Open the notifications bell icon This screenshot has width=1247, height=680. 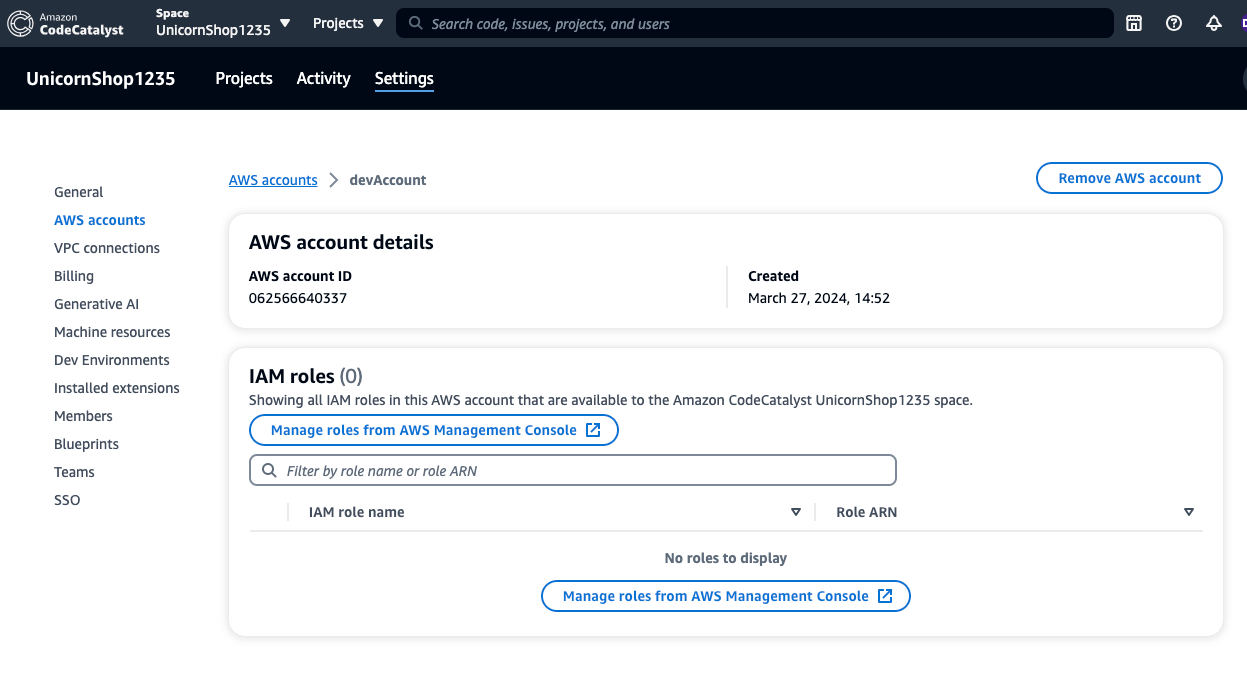tap(1214, 23)
